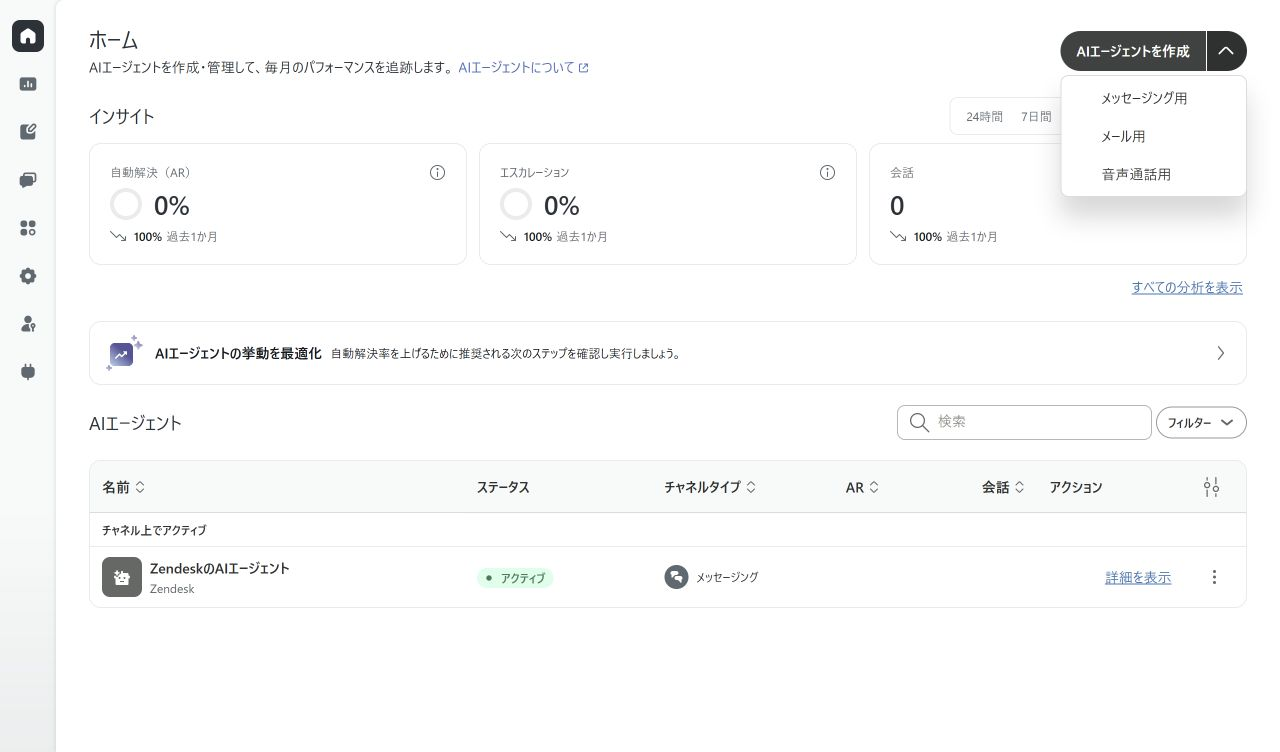Click the 会話 insight card value 0
The width and height of the screenshot is (1280, 752).
pyautogui.click(x=897, y=206)
